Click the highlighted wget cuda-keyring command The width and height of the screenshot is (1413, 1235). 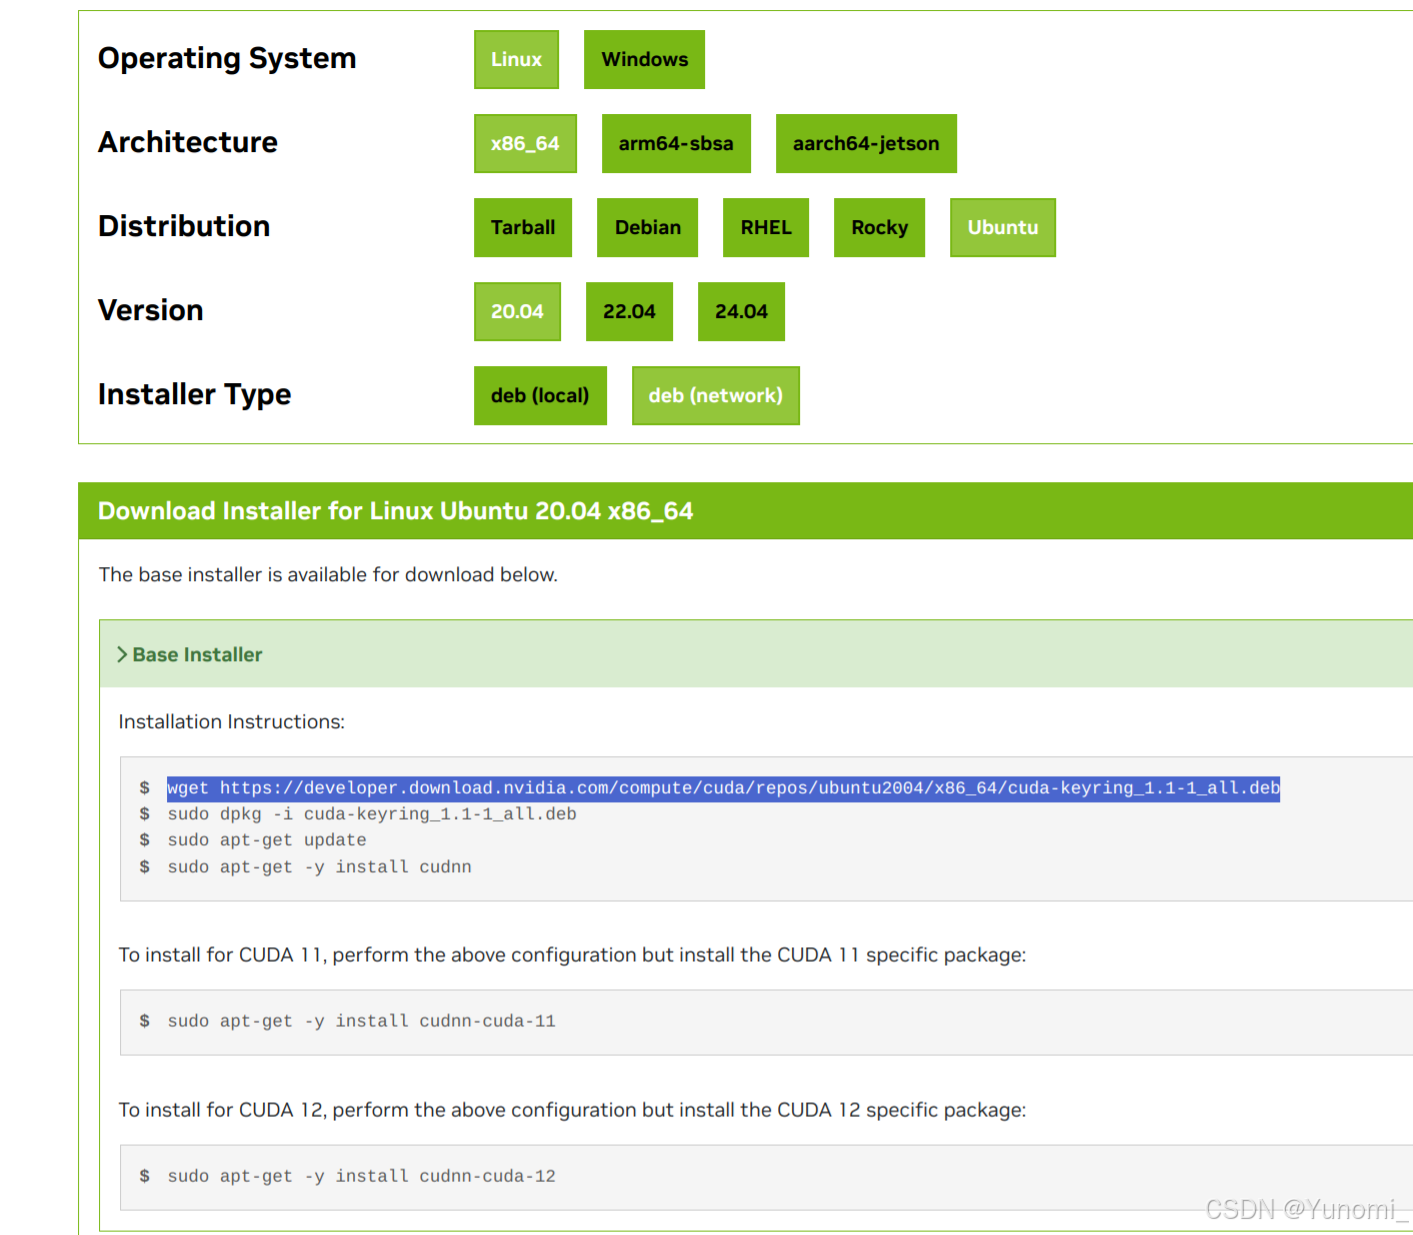point(723,788)
